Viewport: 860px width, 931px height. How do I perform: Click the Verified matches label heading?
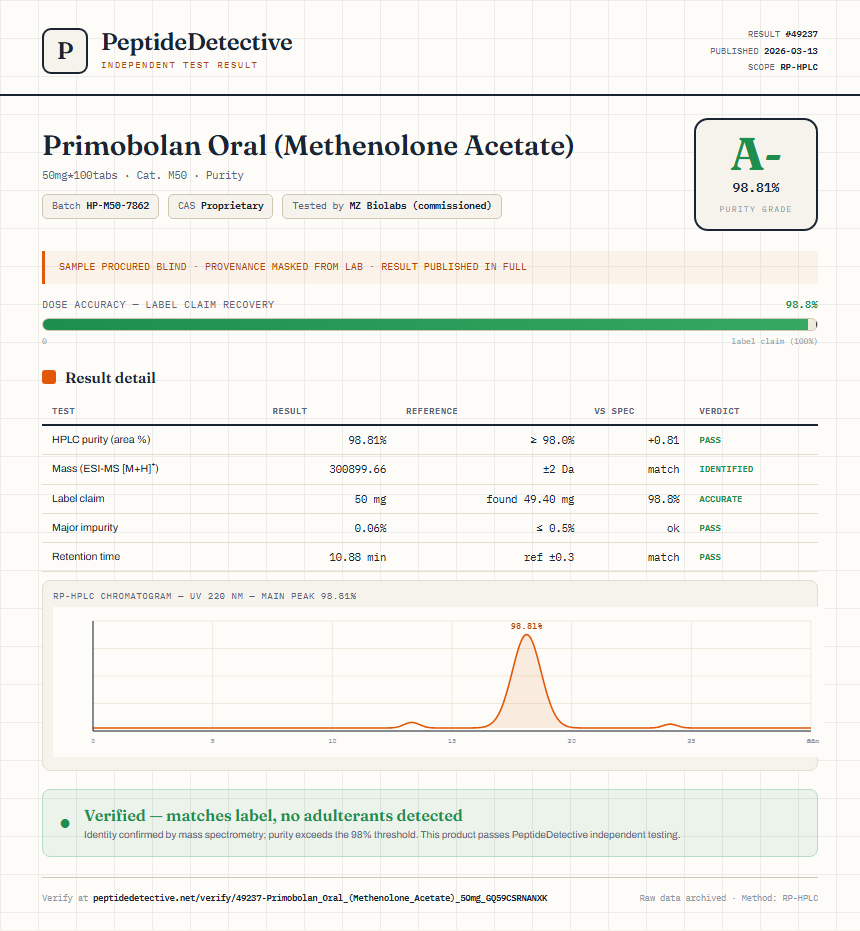[x=273, y=815]
